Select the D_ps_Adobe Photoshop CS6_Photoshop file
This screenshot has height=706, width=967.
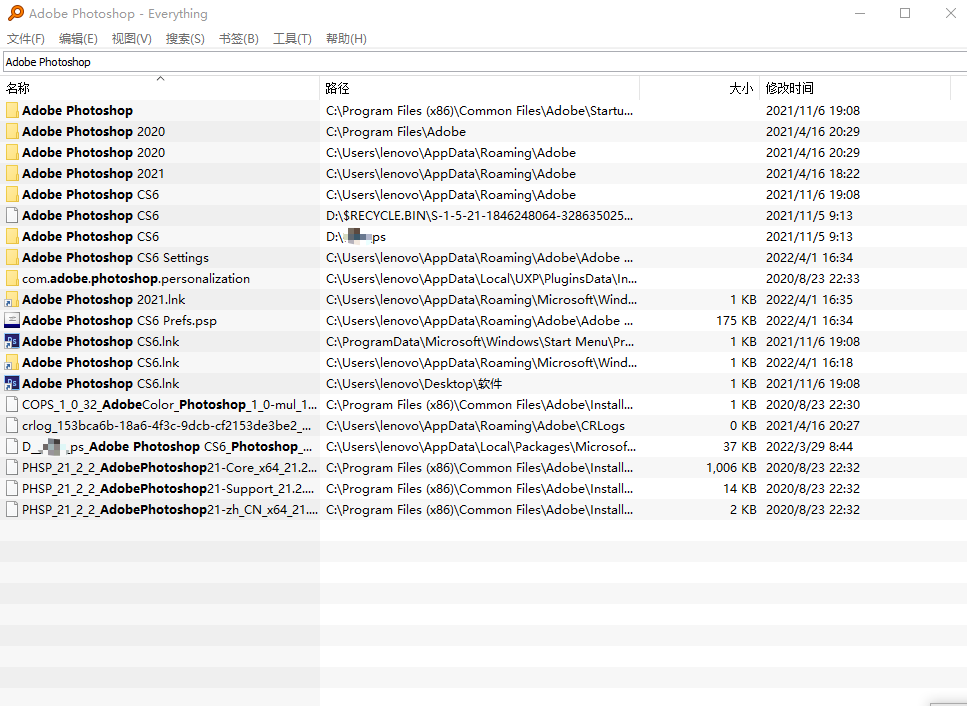pyautogui.click(x=167, y=446)
